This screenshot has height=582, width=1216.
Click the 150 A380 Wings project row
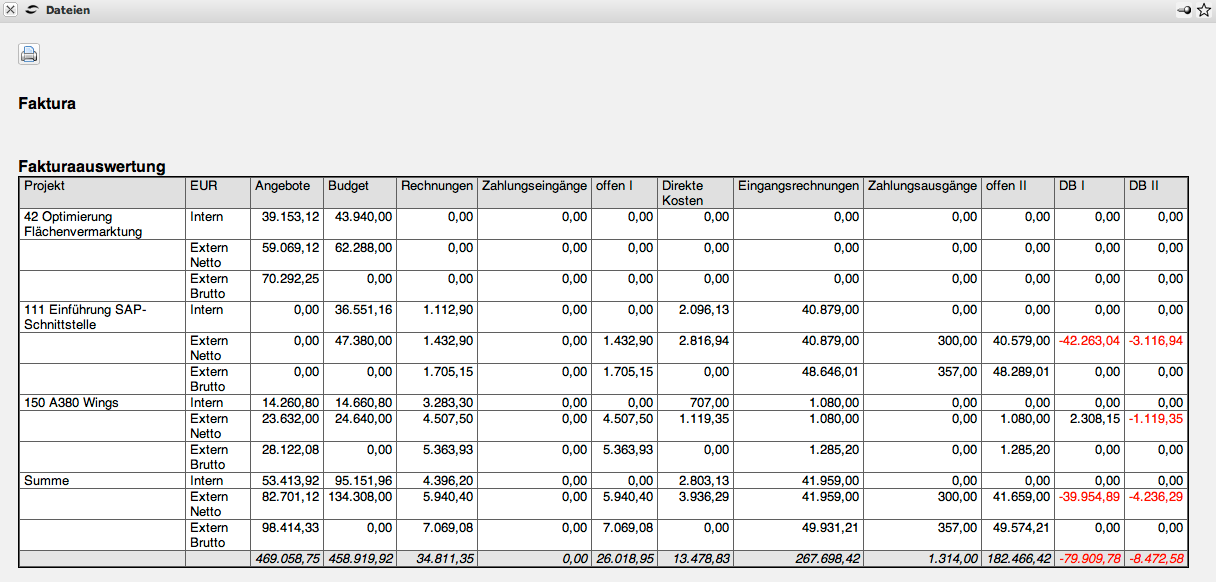pyautogui.click(x=71, y=403)
